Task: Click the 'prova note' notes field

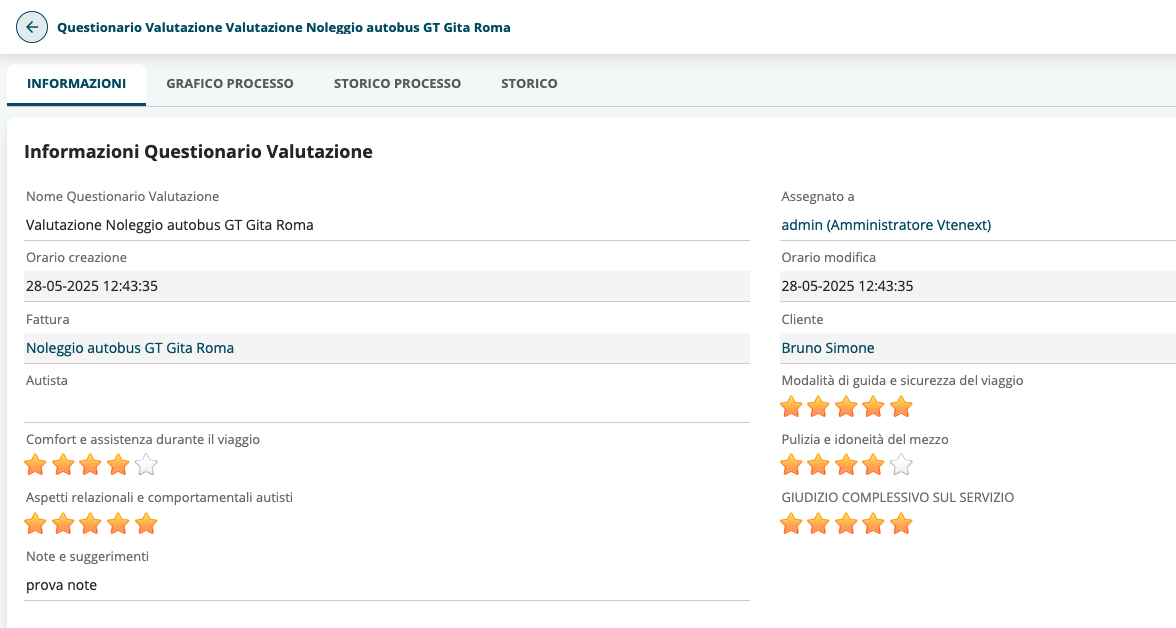Action: click(x=387, y=585)
